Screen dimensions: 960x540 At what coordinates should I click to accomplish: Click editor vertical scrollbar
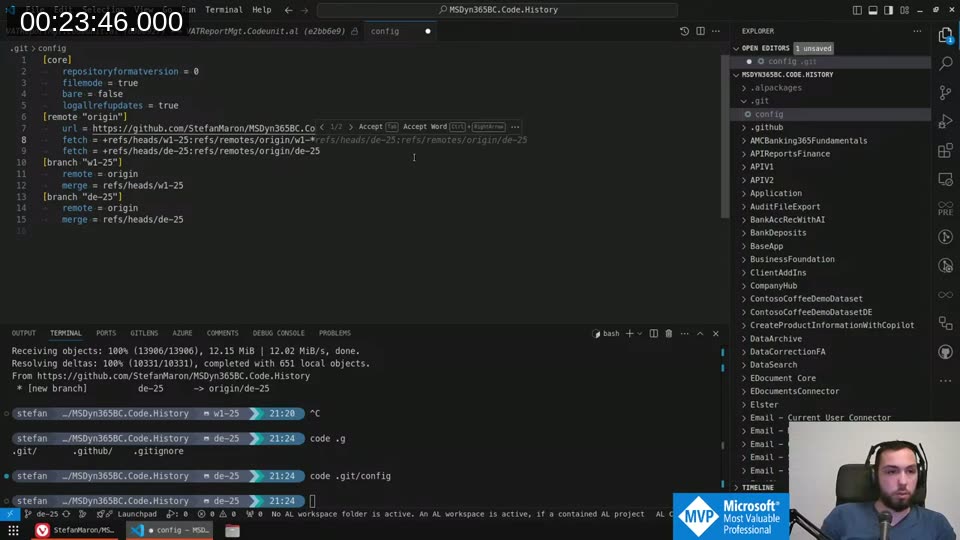[x=725, y=137]
